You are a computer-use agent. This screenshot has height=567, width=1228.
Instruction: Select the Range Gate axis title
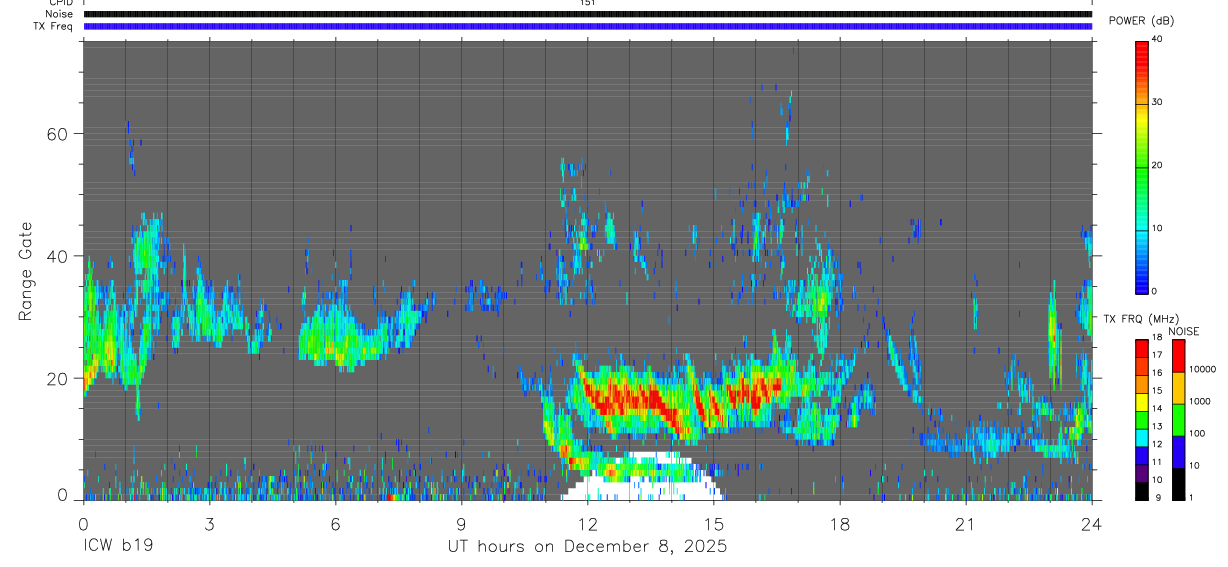coord(26,271)
